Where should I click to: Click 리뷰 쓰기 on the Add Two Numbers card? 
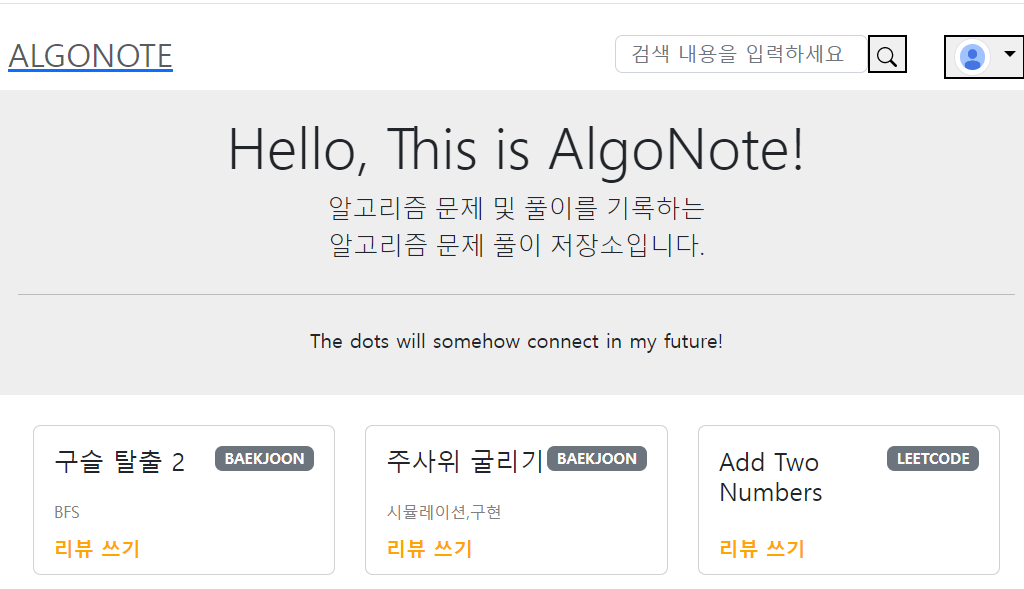pyautogui.click(x=760, y=548)
